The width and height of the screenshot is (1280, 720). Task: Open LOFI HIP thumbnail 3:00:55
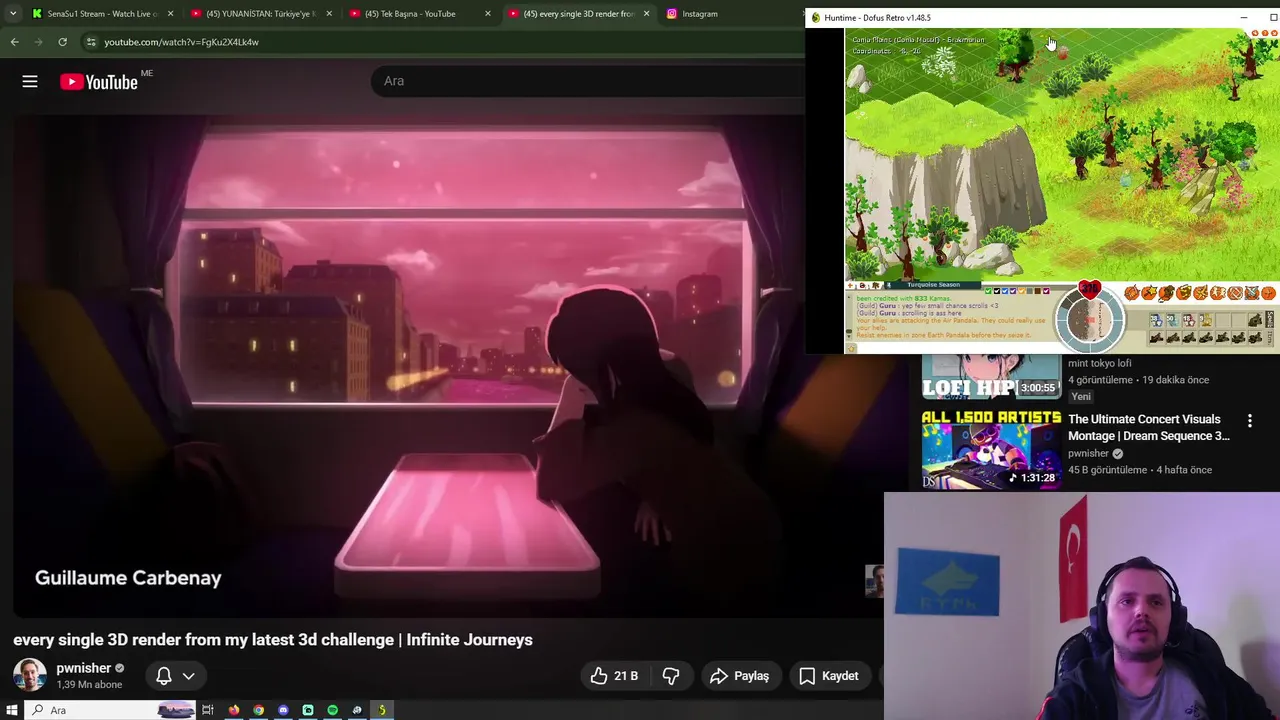coord(991,378)
